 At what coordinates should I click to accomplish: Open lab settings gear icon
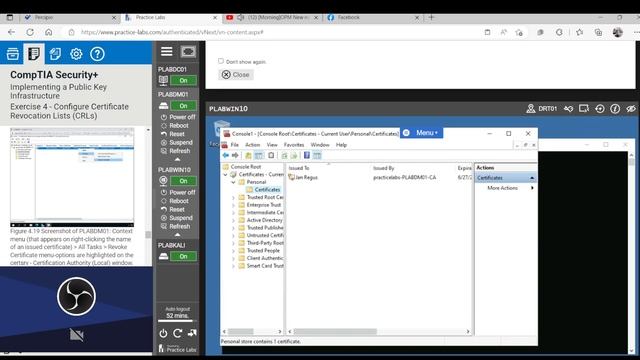[x=76, y=54]
